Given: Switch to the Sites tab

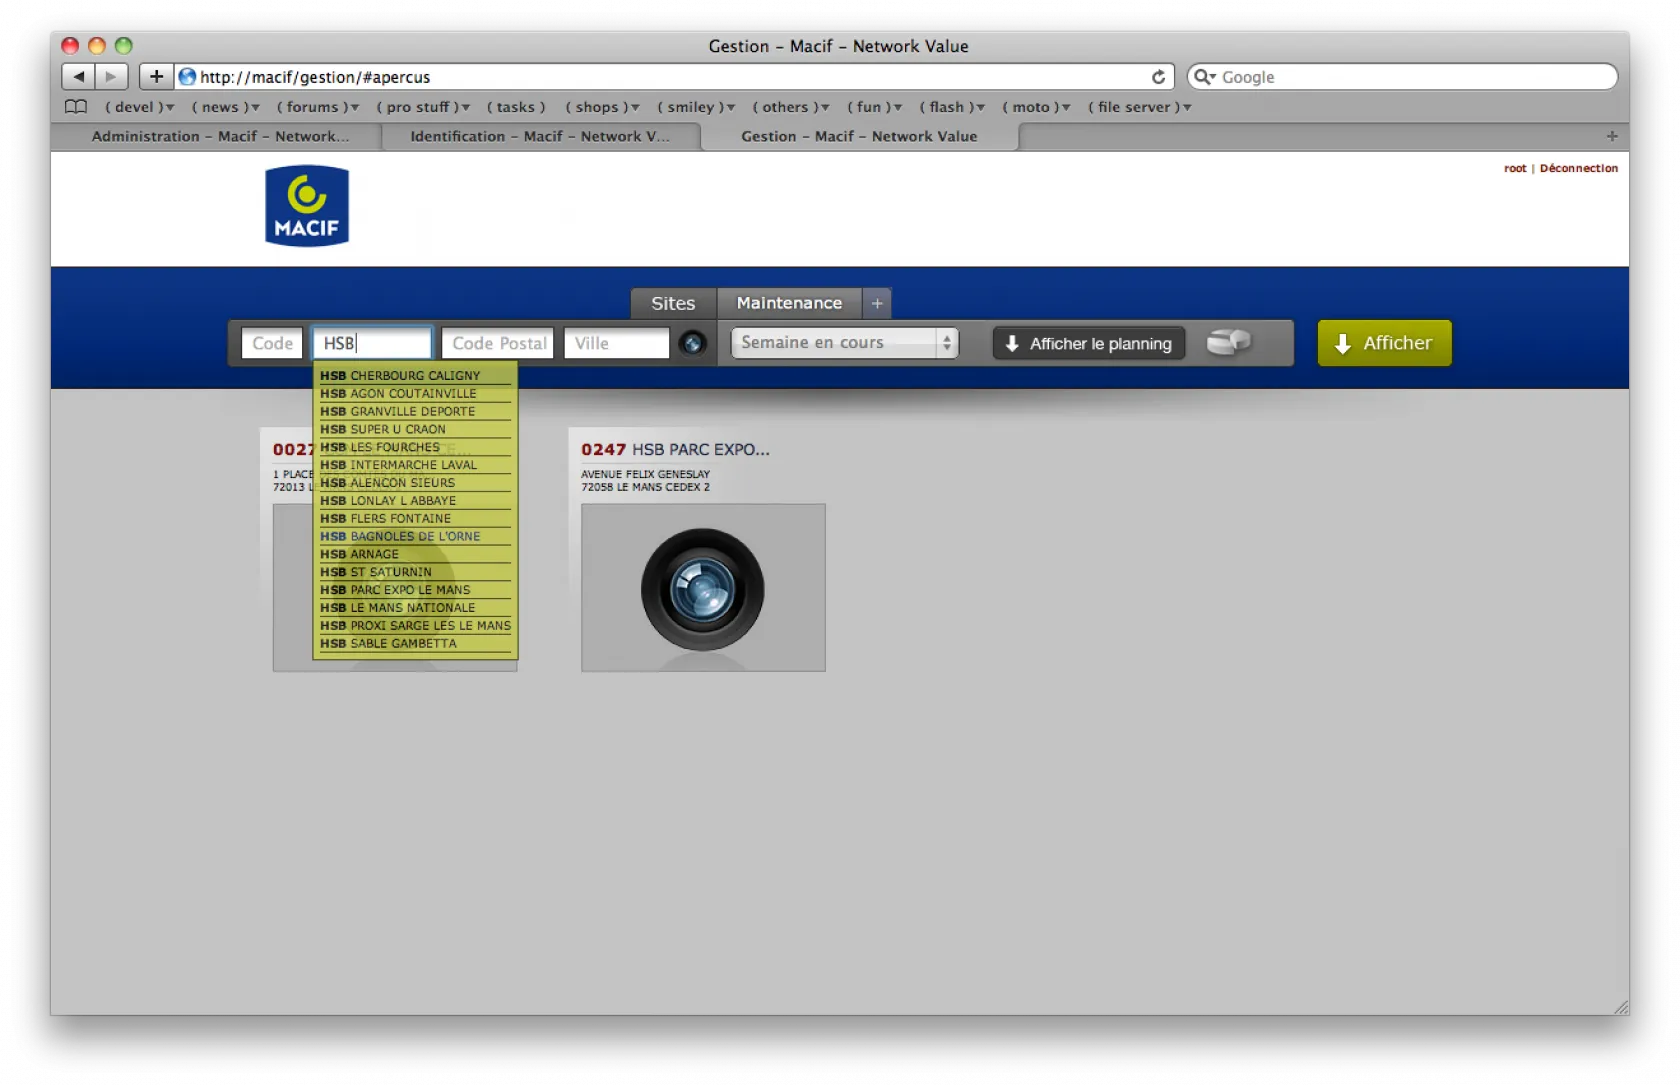Looking at the screenshot, I should coord(673,303).
